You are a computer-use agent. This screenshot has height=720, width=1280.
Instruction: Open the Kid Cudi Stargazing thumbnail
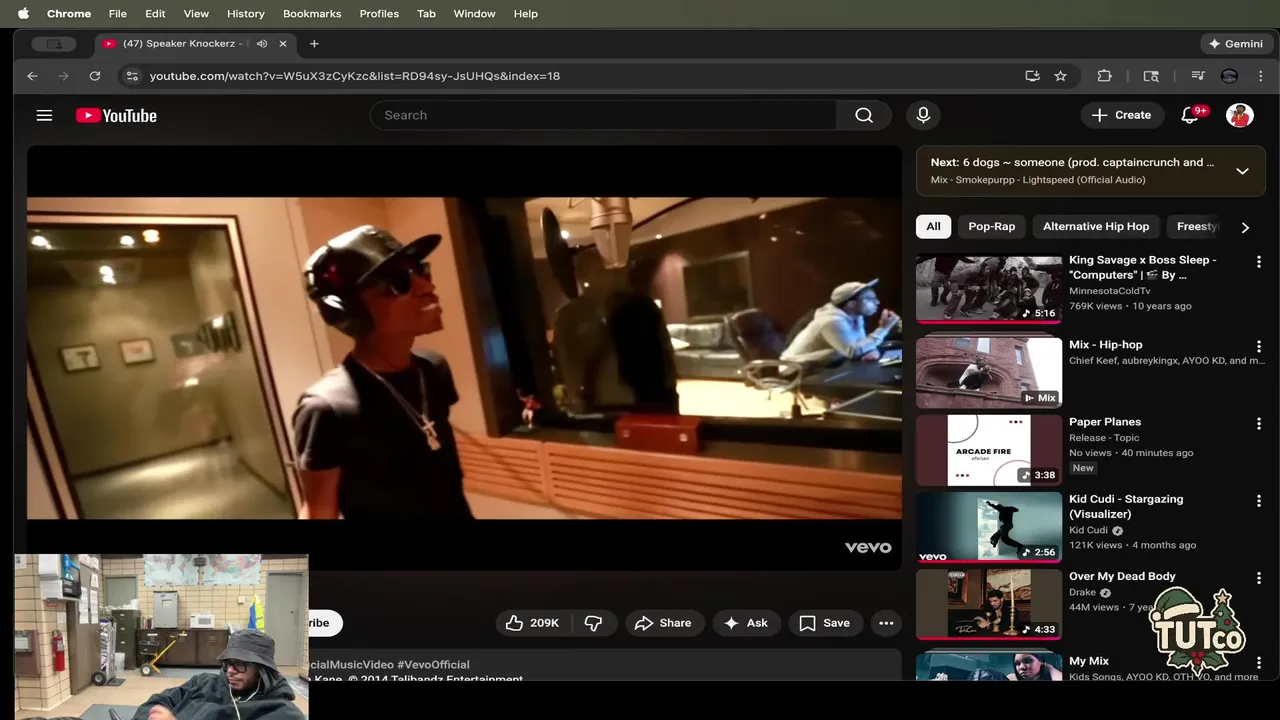click(x=989, y=527)
